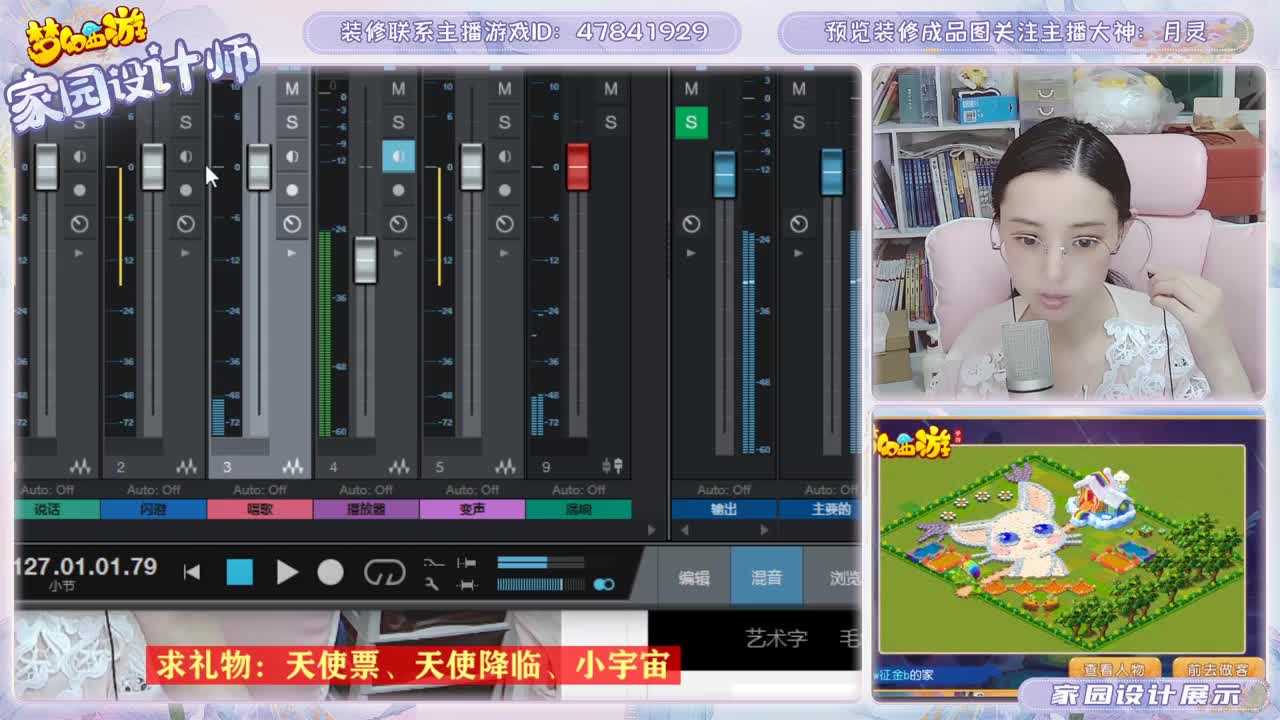Open waveform icon under channel 5
The image size is (1280, 720).
point(505,467)
